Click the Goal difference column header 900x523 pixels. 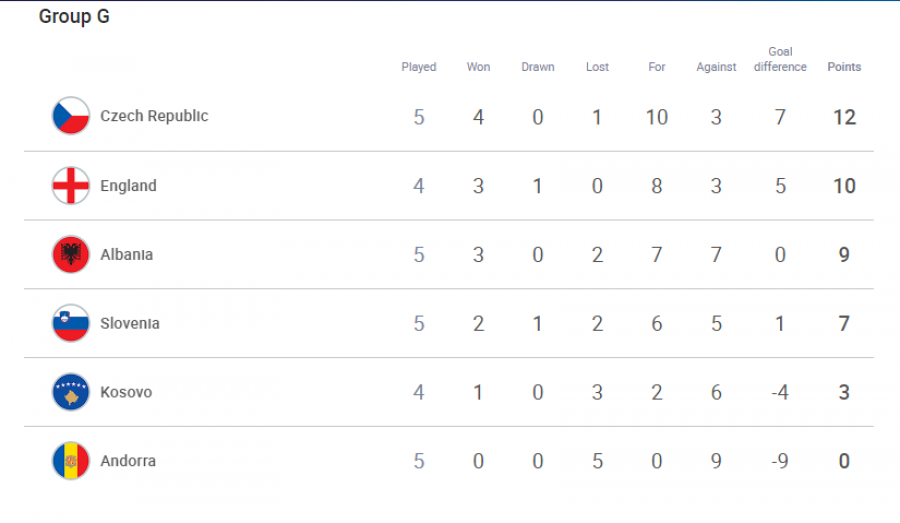[780, 59]
